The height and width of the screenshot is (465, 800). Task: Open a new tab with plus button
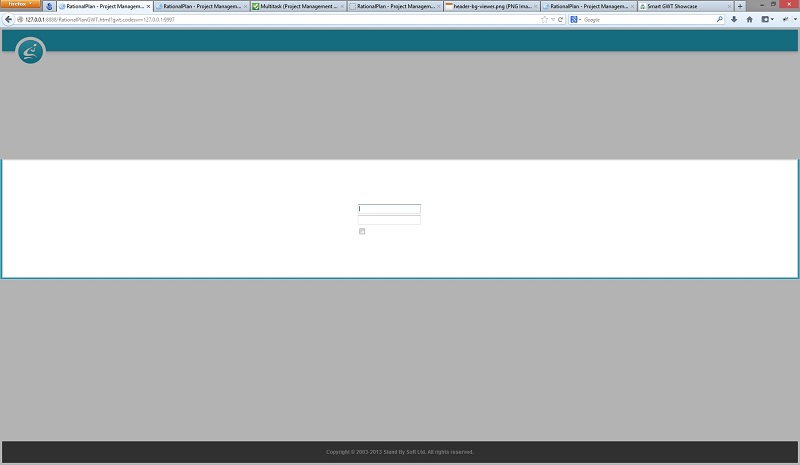[740, 6]
